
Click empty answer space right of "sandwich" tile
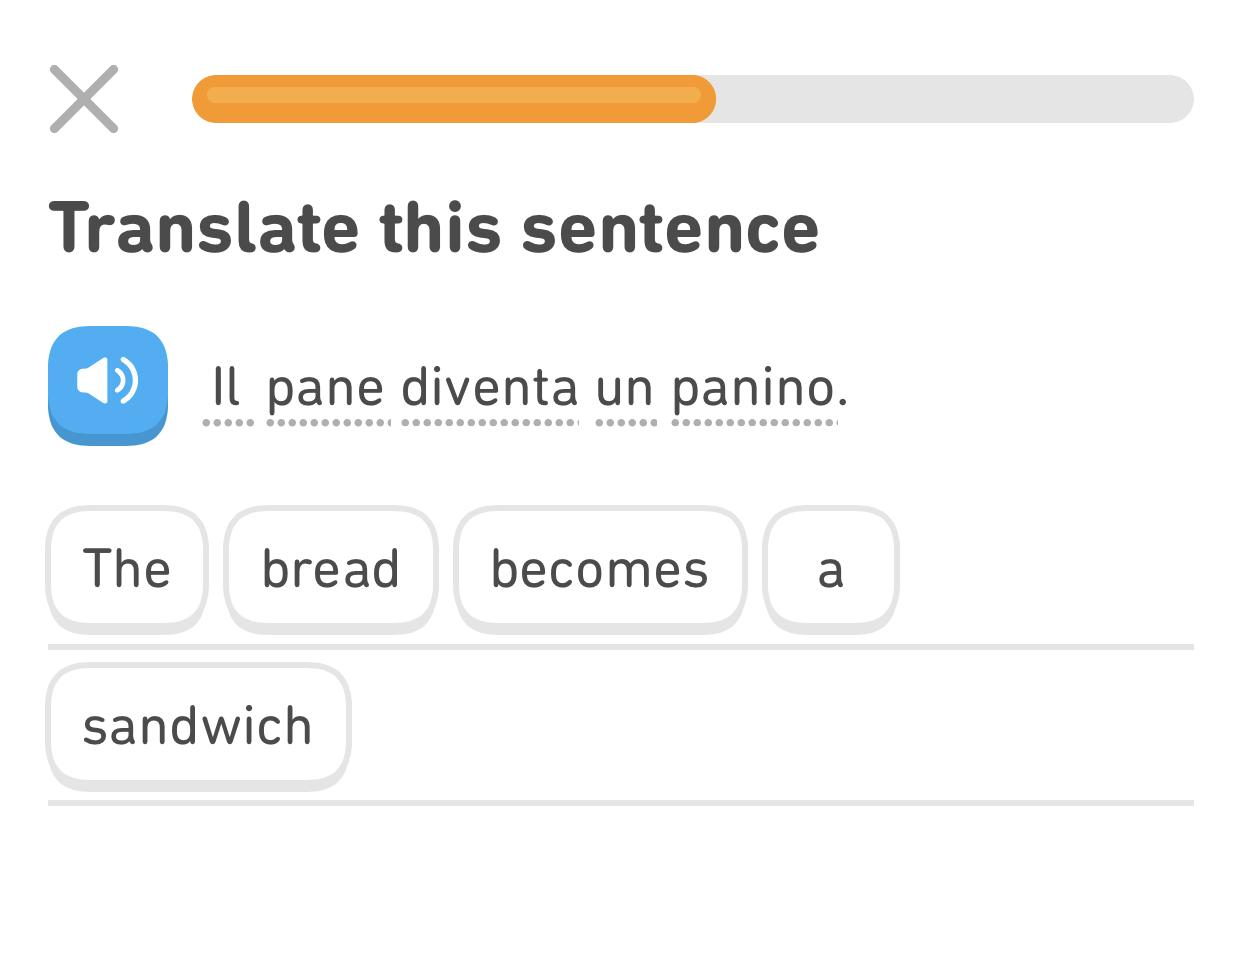pyautogui.click(x=770, y=726)
